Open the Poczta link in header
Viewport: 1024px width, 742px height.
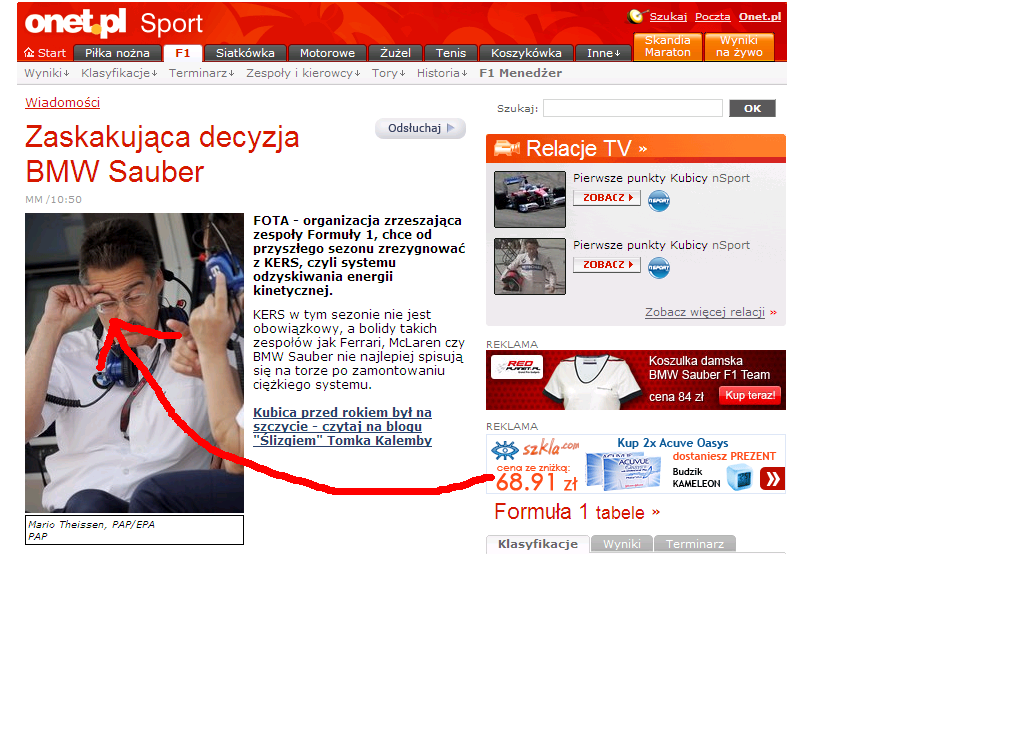tap(712, 17)
